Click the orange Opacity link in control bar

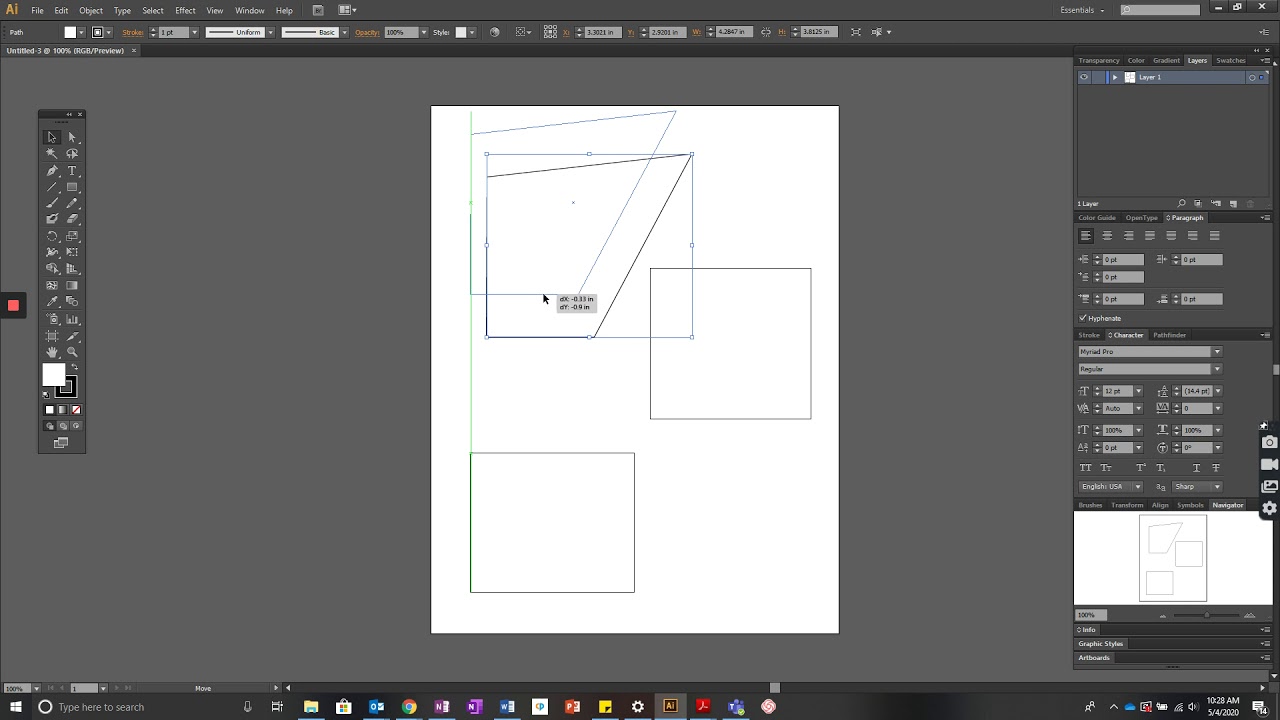point(367,32)
